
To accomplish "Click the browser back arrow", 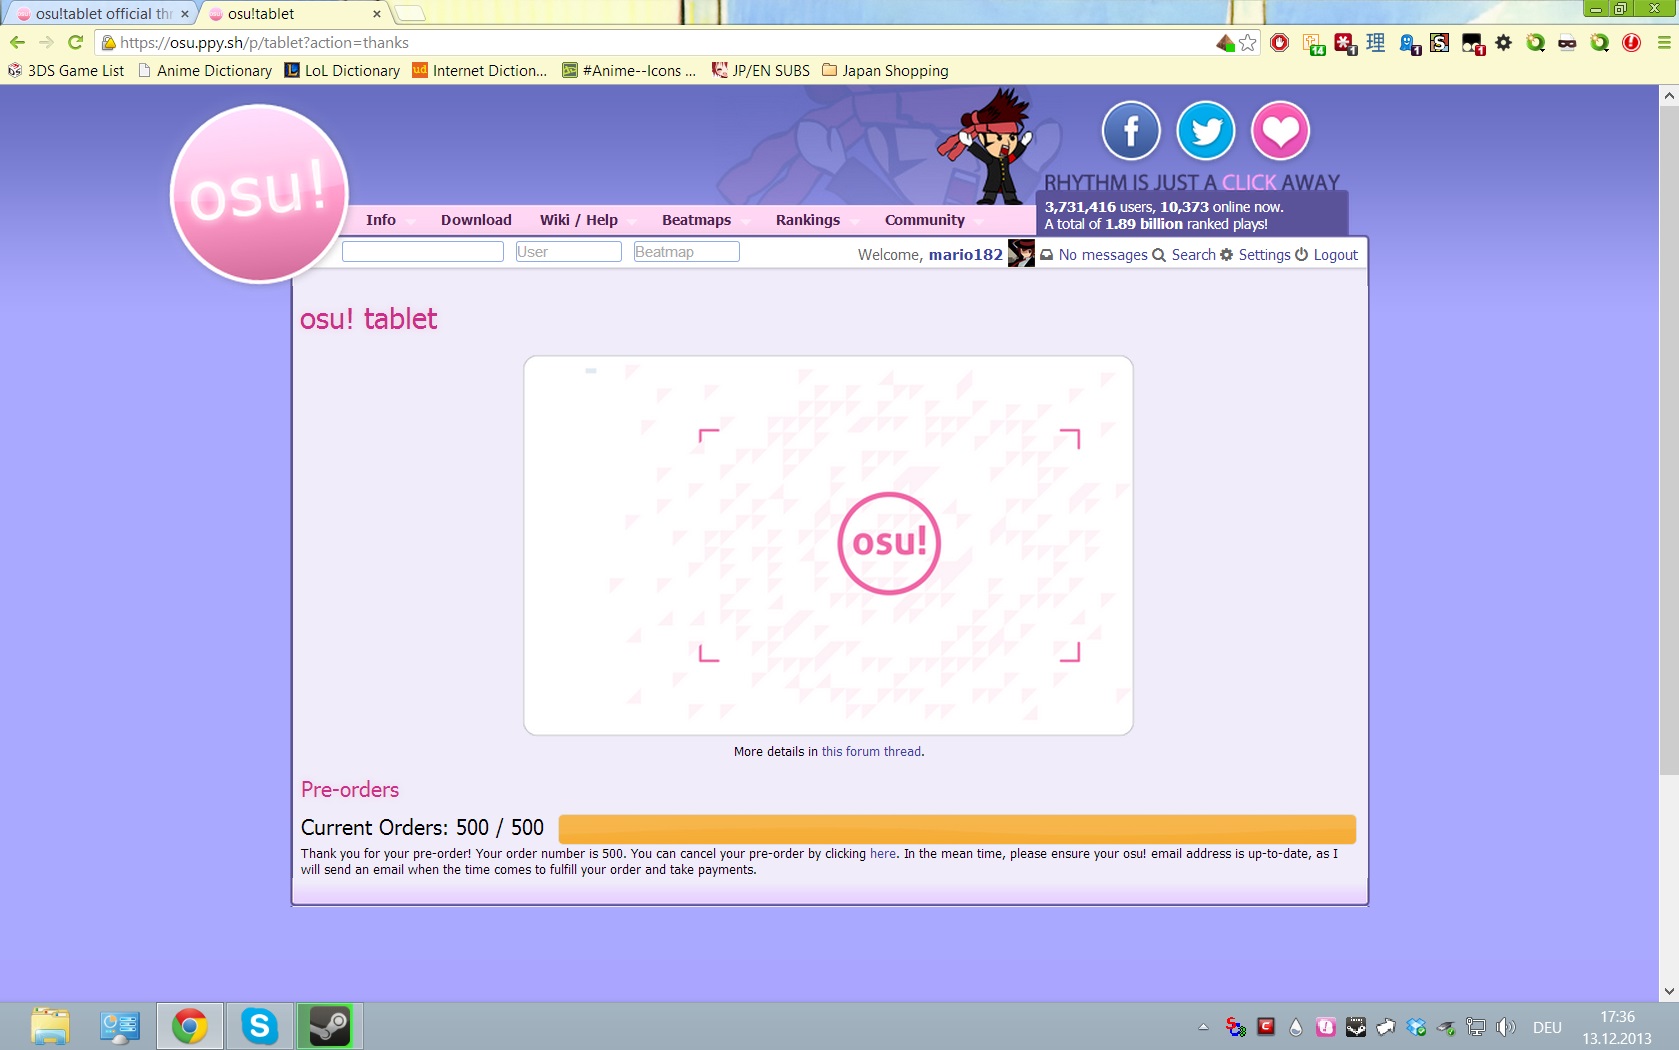I will click(x=17, y=42).
